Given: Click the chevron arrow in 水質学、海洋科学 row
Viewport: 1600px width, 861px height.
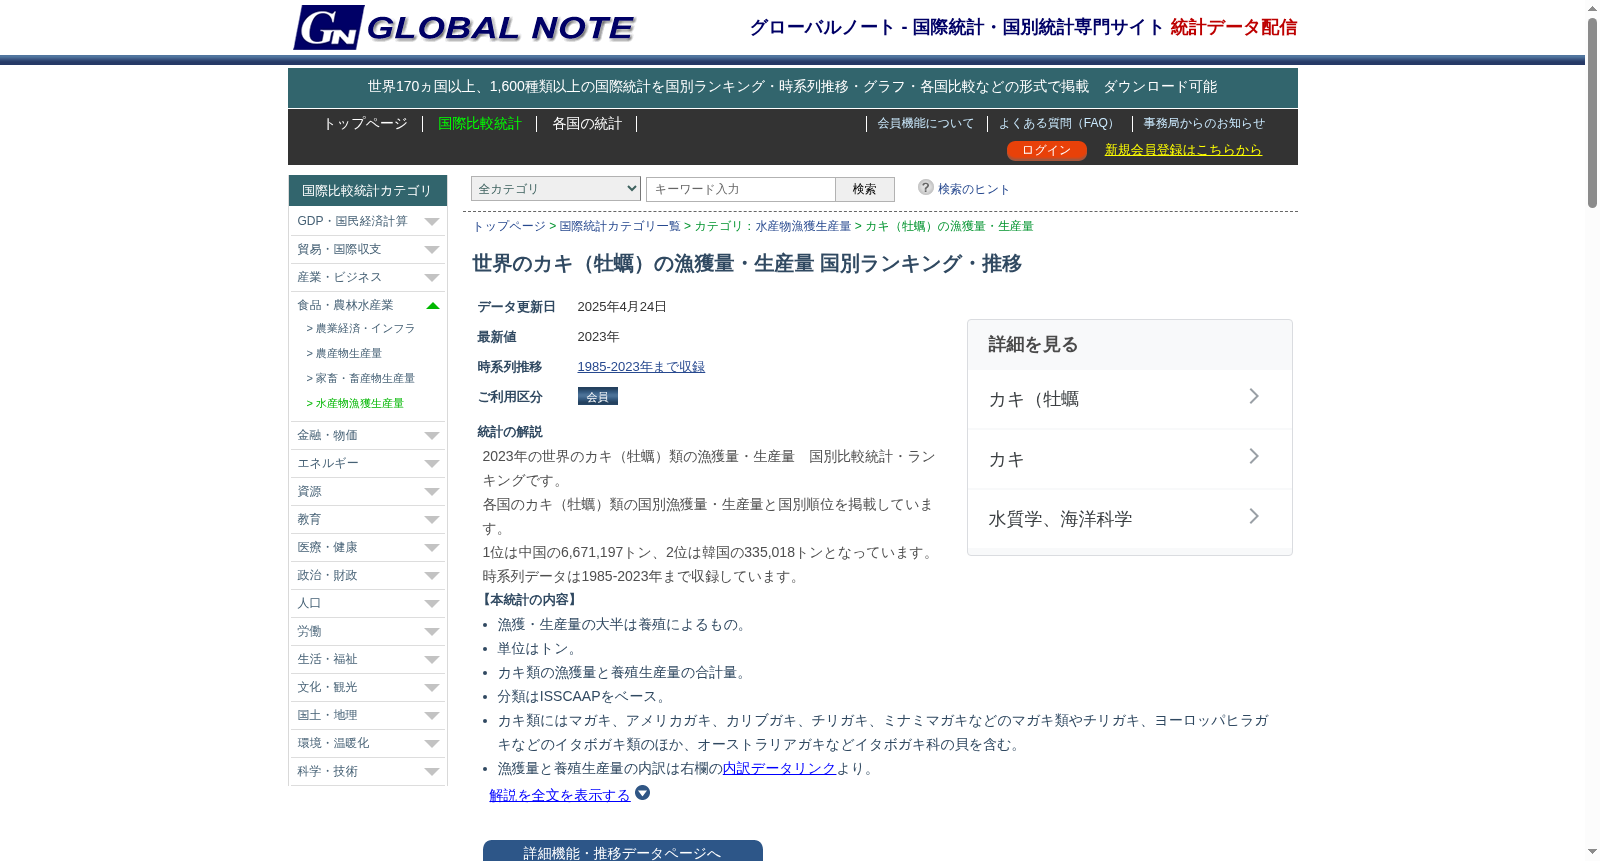Looking at the screenshot, I should coord(1254,517).
